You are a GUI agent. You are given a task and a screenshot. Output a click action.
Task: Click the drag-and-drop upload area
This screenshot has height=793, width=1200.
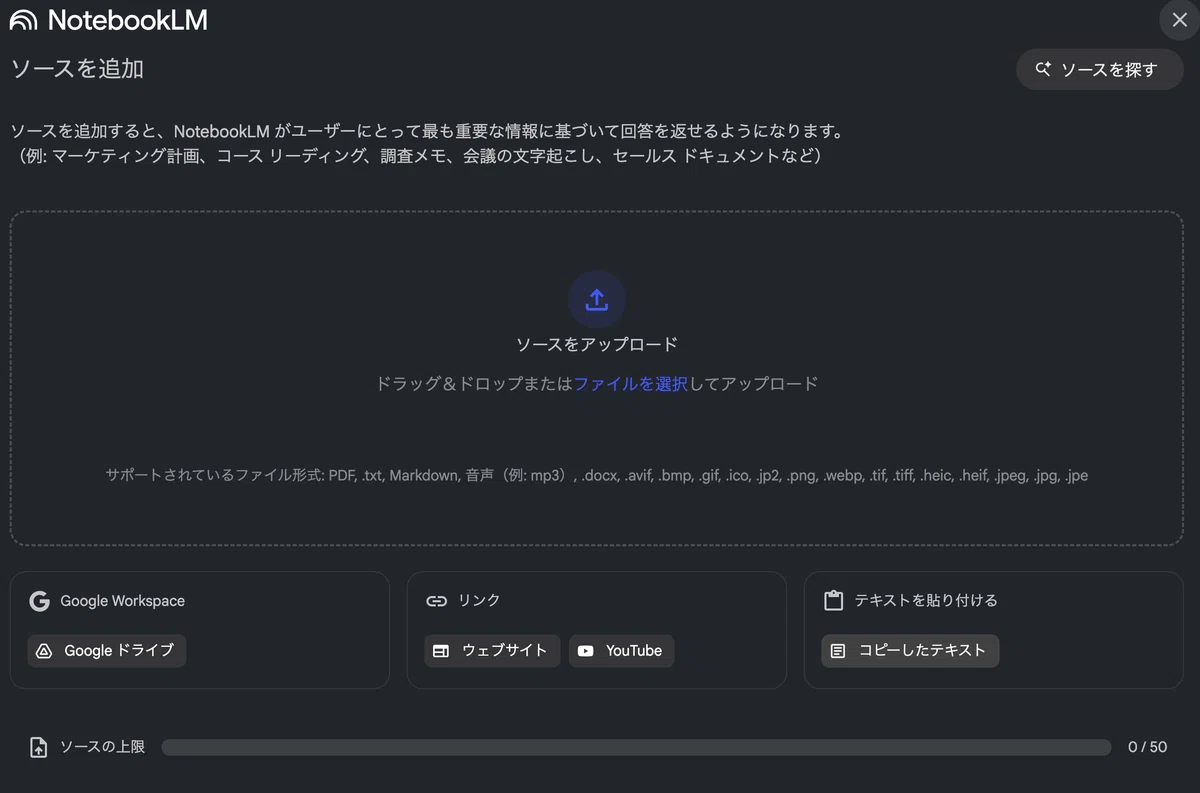tap(597, 378)
